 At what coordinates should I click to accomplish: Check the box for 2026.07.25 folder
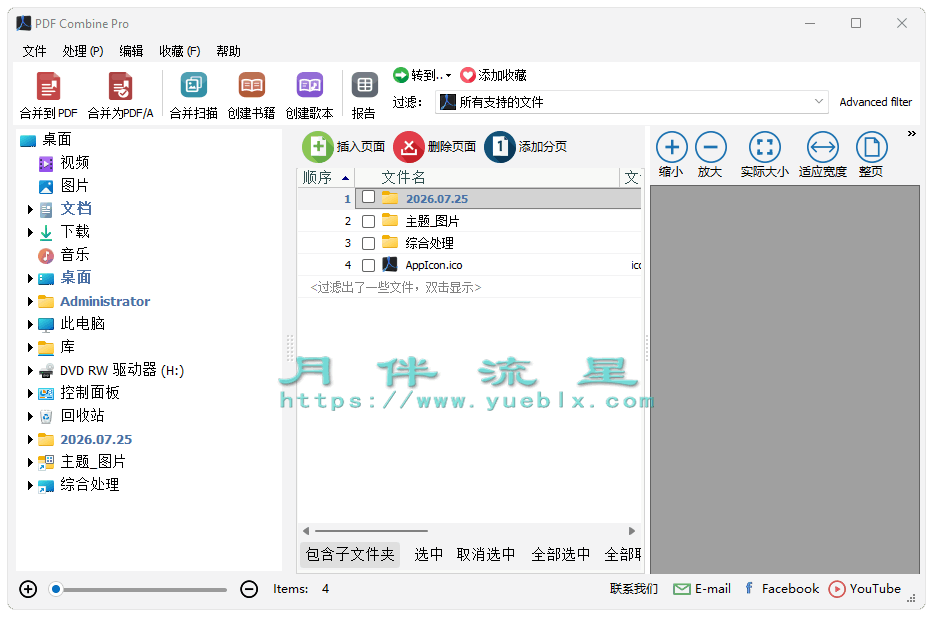point(368,197)
